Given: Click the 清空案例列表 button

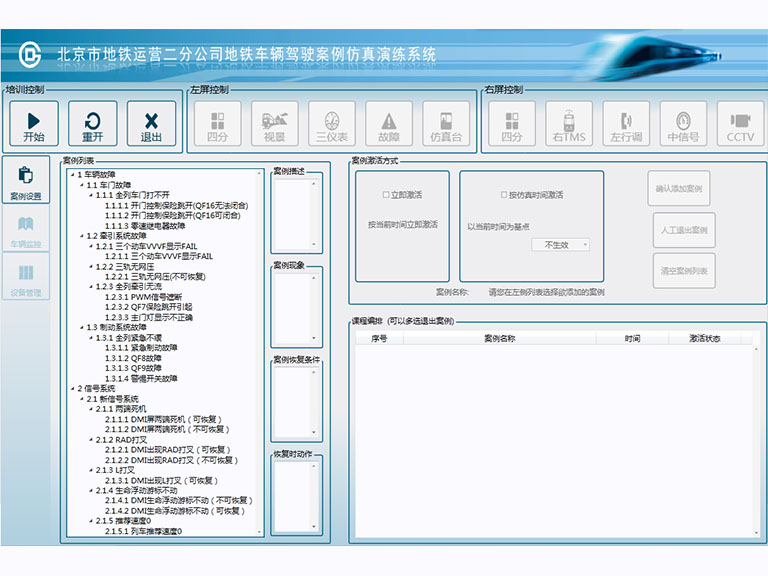Looking at the screenshot, I should coord(684,271).
